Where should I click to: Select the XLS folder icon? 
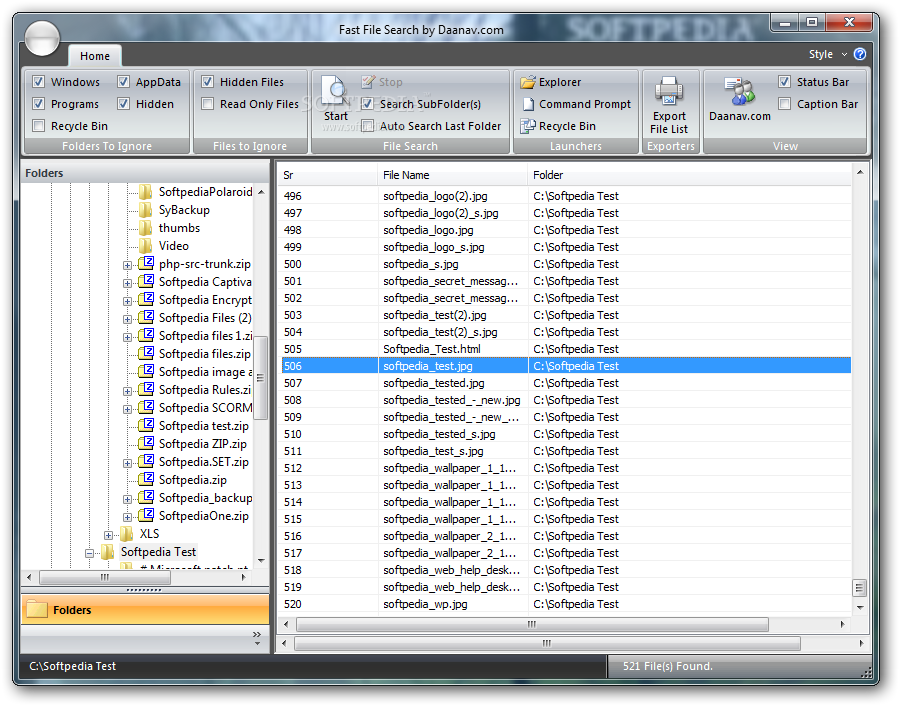(x=127, y=534)
